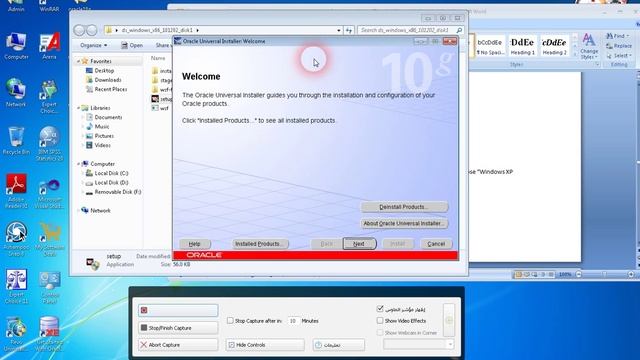Click the Word zoom slider
This screenshot has width=640, height=360.
click(604, 274)
